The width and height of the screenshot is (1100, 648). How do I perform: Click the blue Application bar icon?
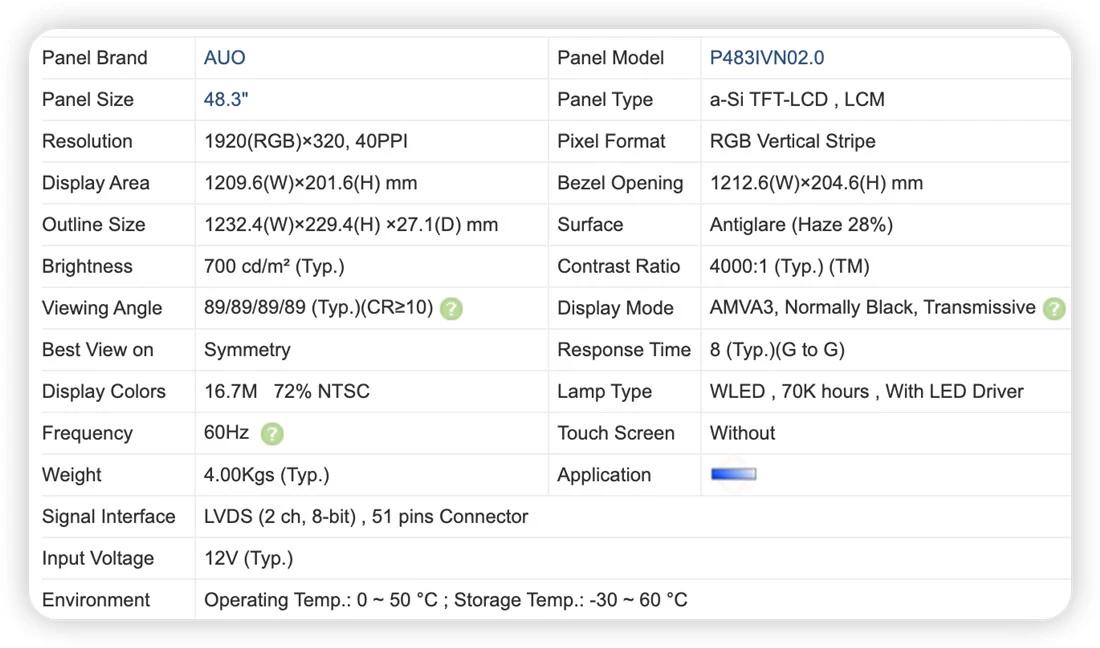734,475
